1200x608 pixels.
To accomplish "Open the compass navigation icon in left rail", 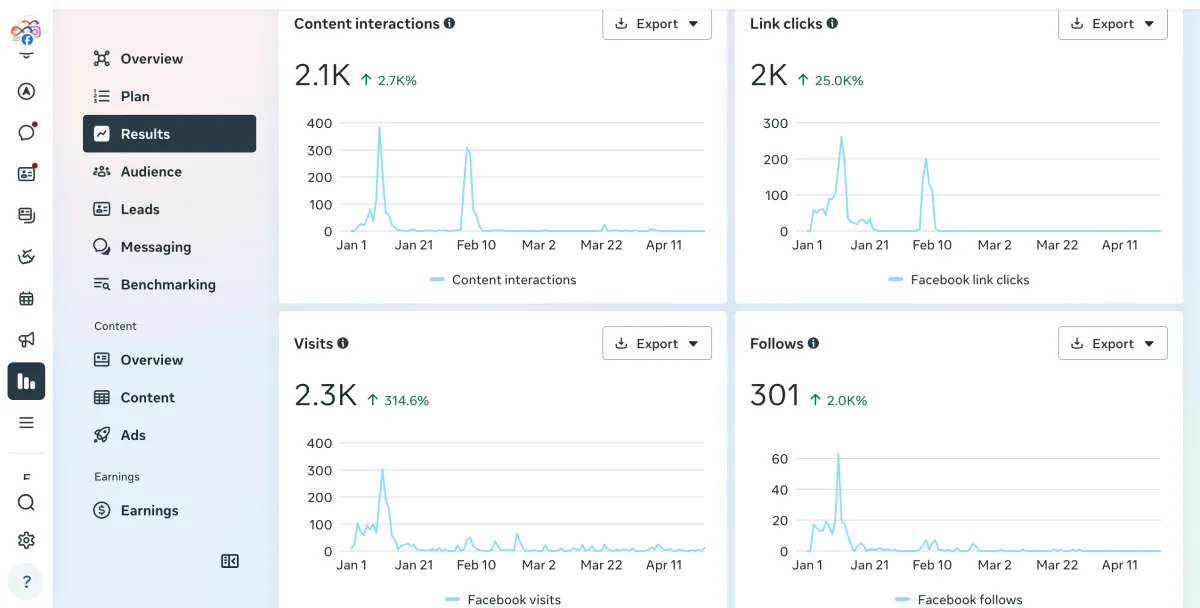I will (27, 92).
